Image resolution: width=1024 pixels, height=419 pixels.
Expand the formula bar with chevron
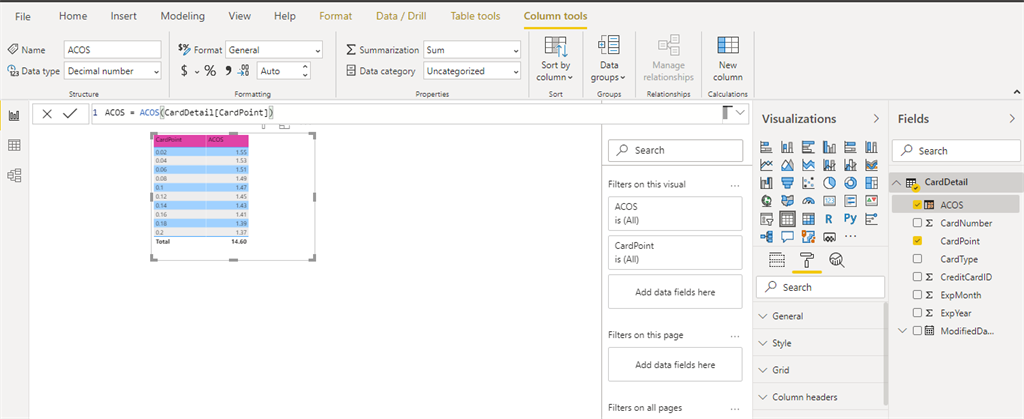click(740, 113)
